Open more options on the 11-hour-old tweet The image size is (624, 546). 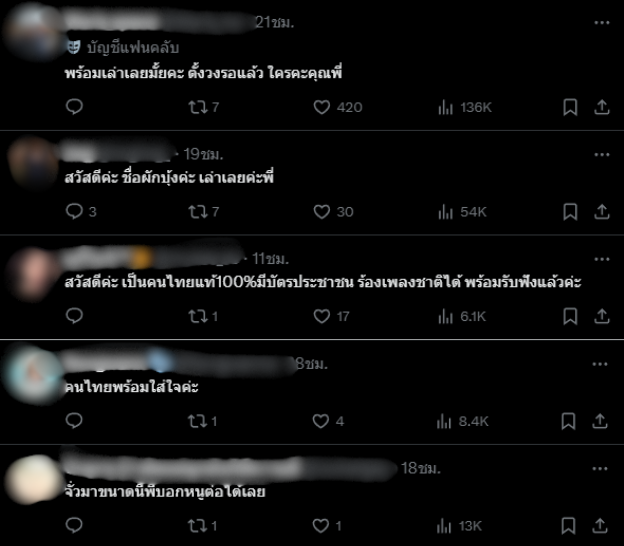click(x=602, y=259)
